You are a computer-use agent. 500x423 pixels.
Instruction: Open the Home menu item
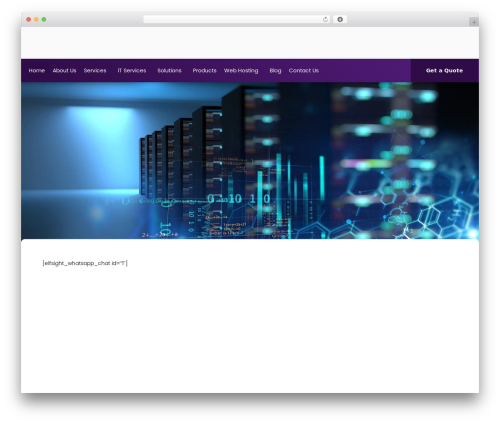point(37,70)
